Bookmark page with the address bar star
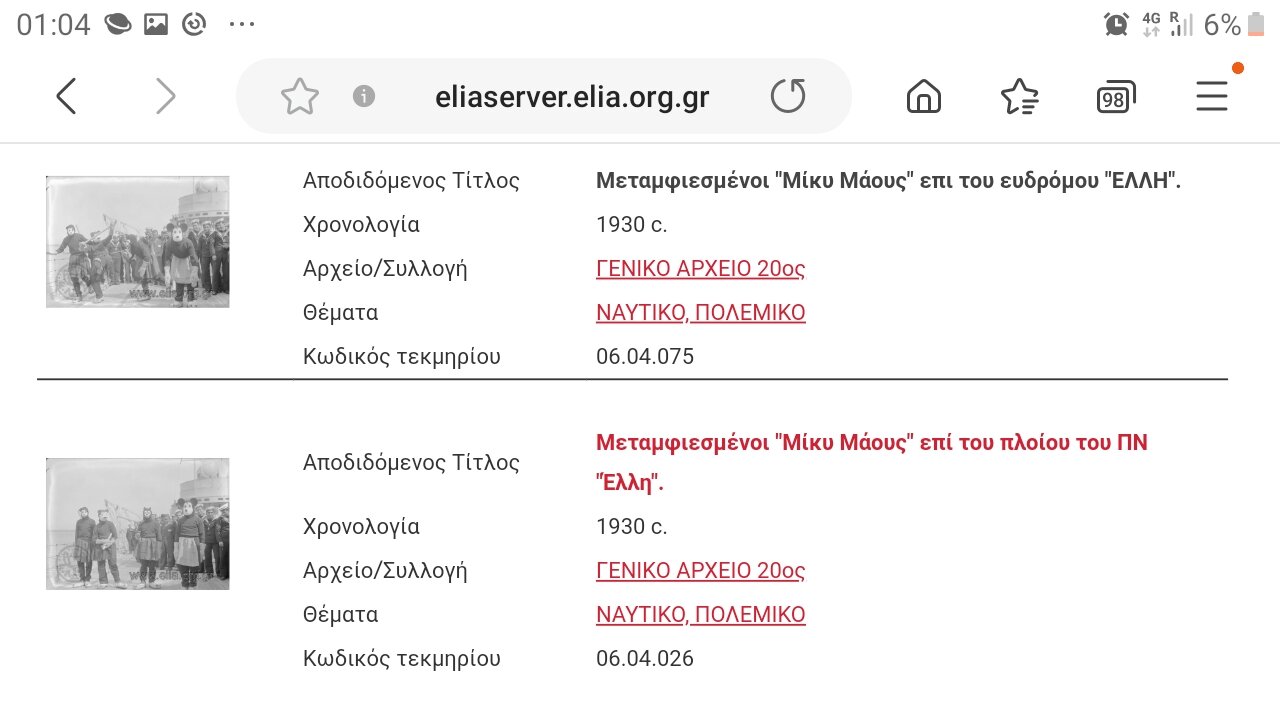Screen dimensions: 1280x720 (x=299, y=97)
